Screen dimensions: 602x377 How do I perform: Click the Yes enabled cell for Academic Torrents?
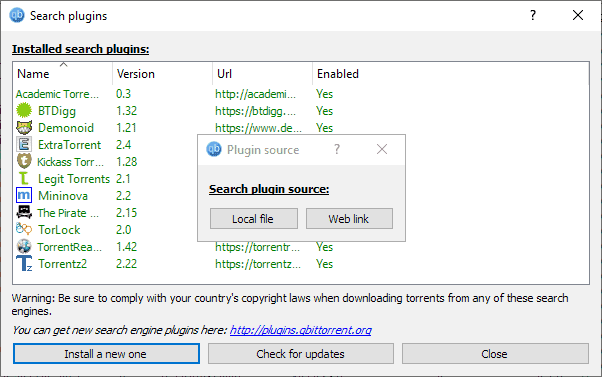(x=324, y=94)
